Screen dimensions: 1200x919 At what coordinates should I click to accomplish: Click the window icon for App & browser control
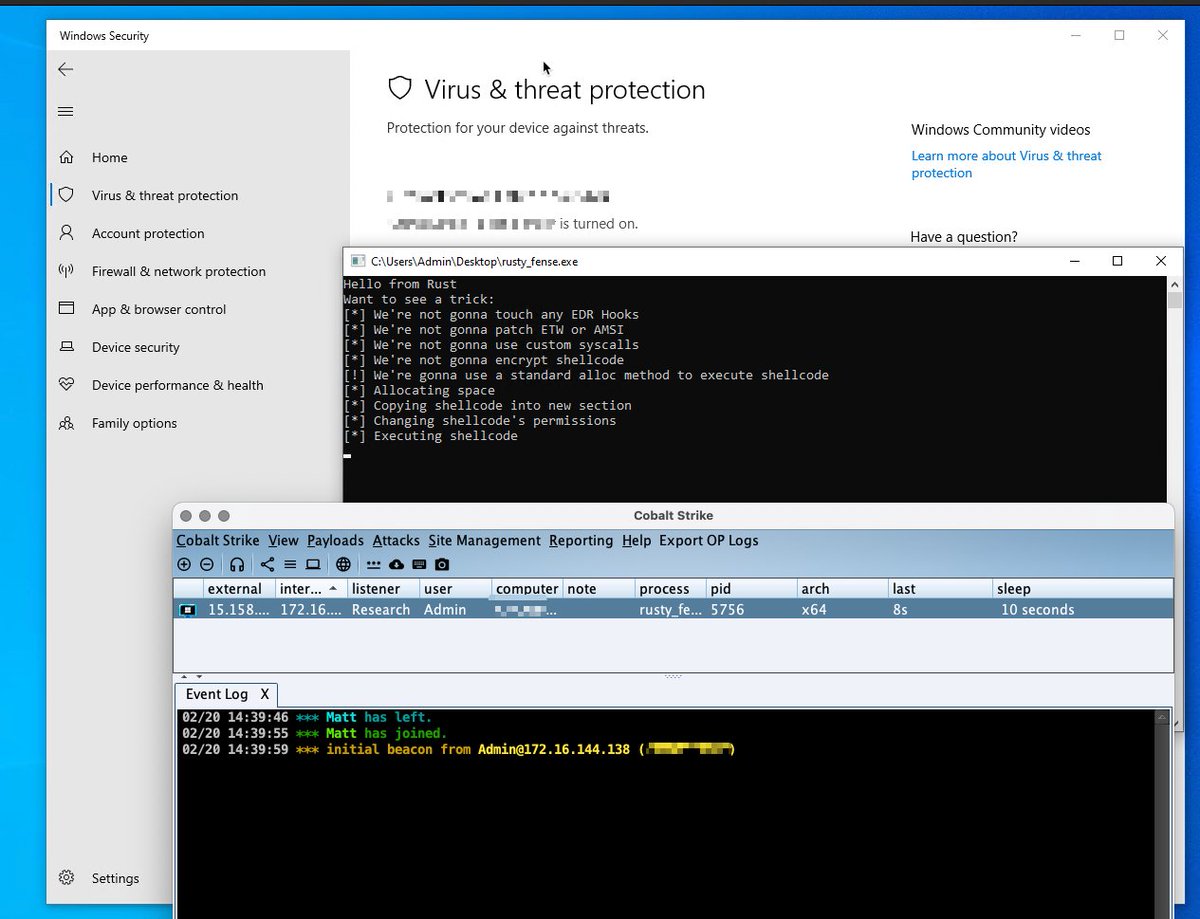click(x=66, y=309)
